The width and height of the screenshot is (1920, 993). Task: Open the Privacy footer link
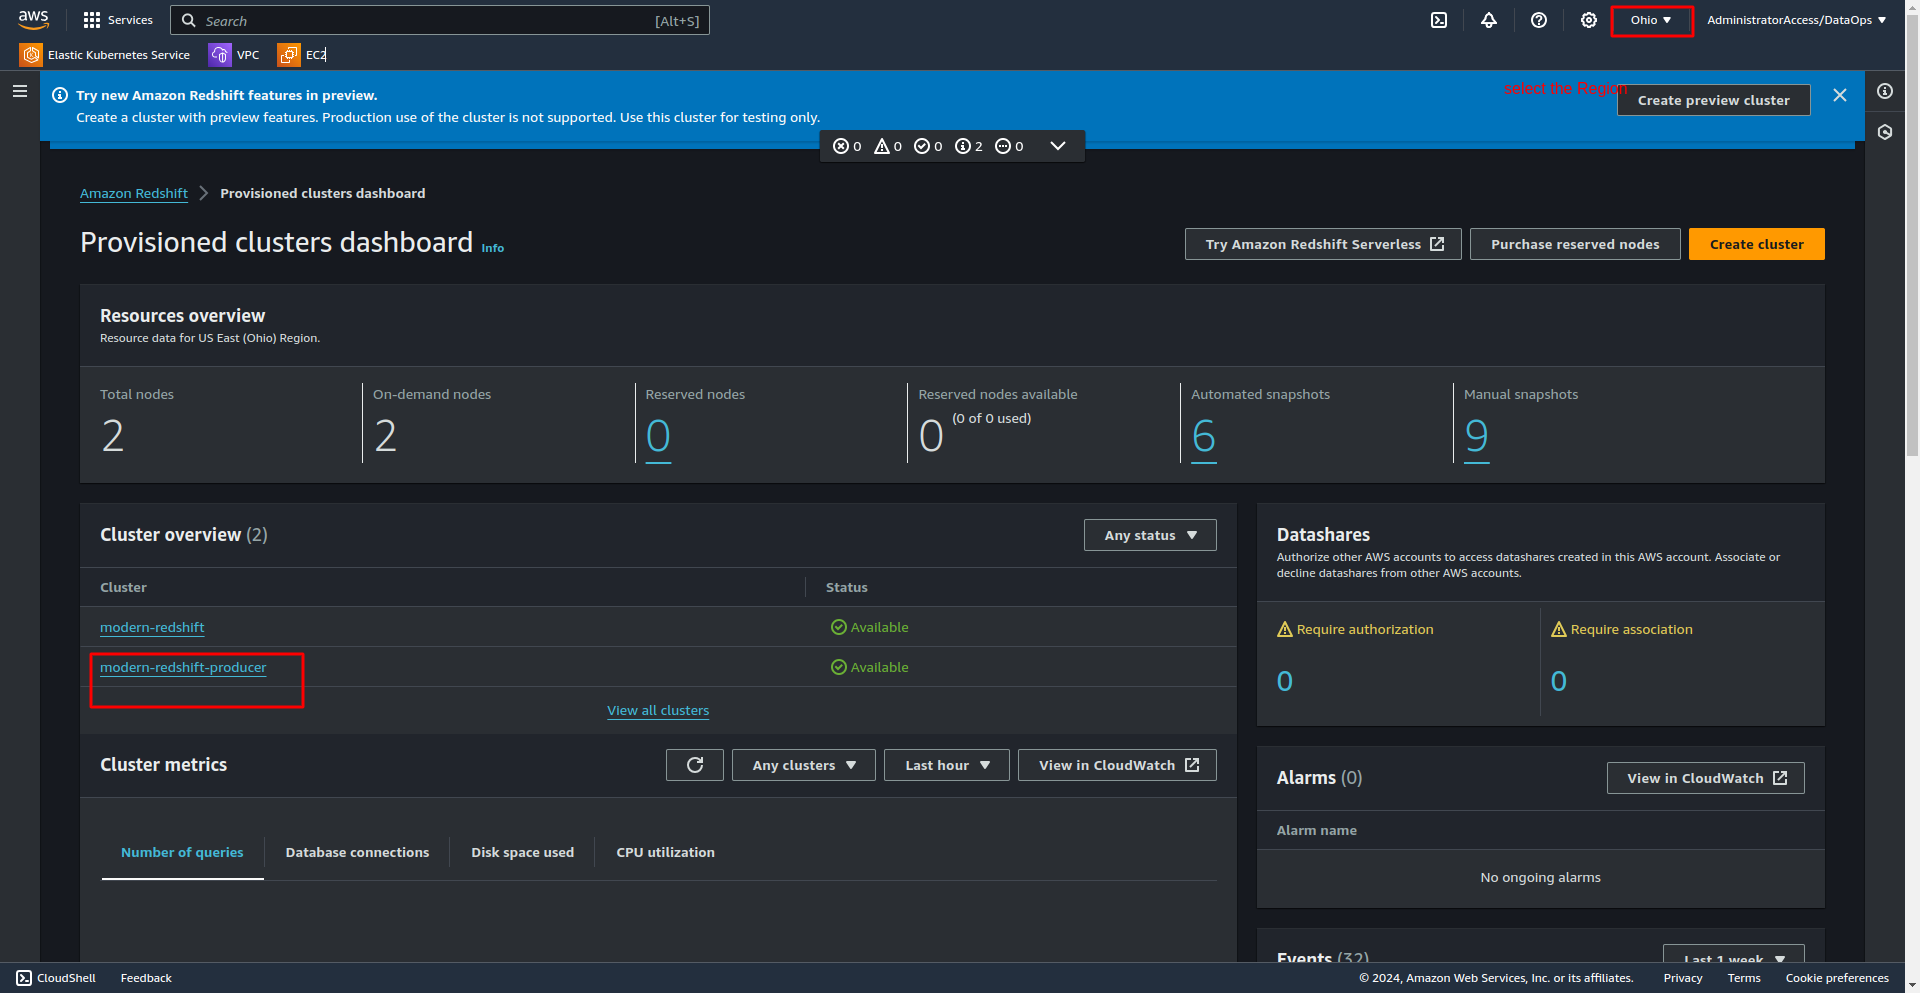click(1683, 978)
